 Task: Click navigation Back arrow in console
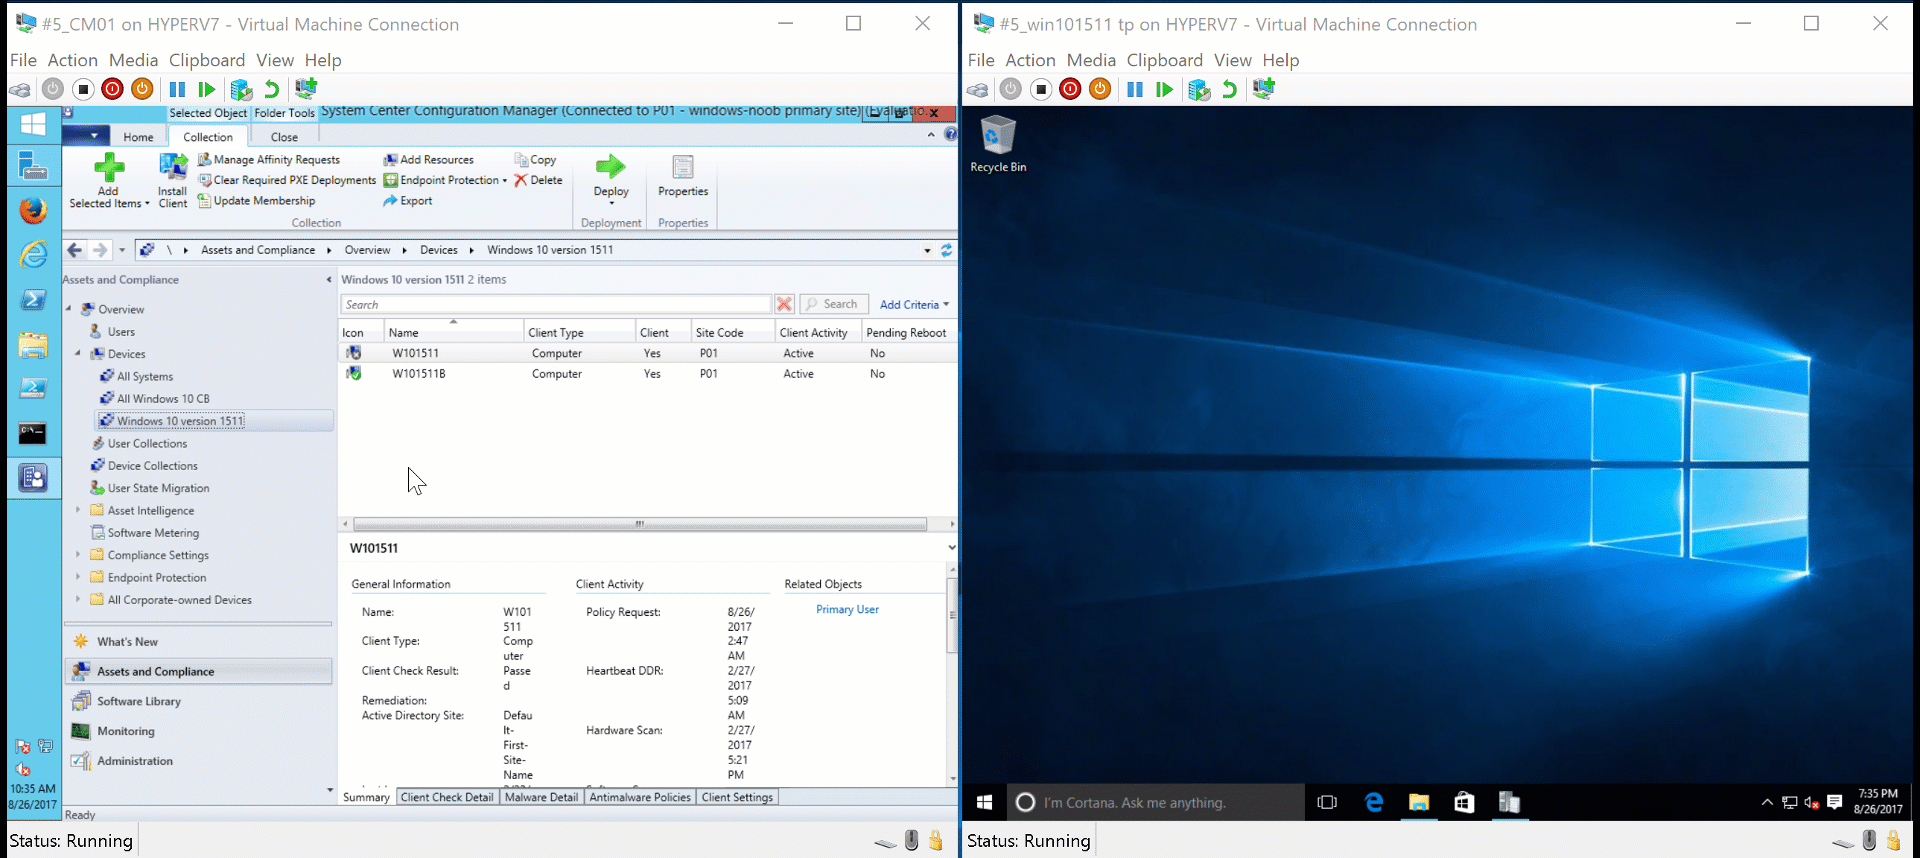click(x=75, y=250)
